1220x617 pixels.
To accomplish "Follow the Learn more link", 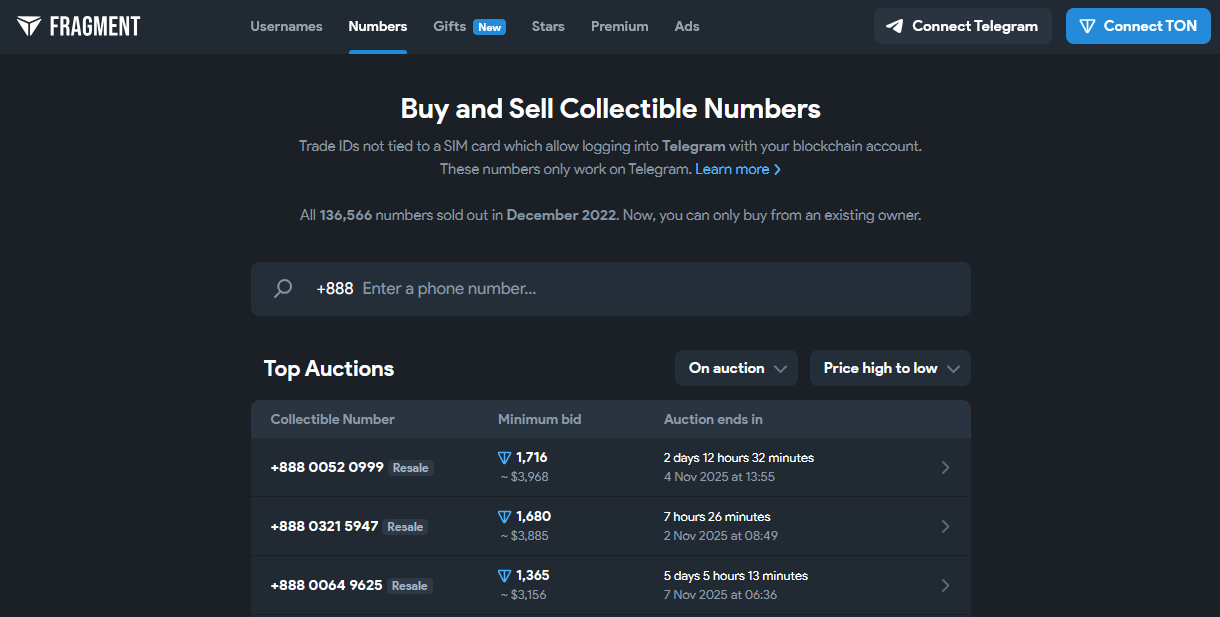I will point(738,169).
